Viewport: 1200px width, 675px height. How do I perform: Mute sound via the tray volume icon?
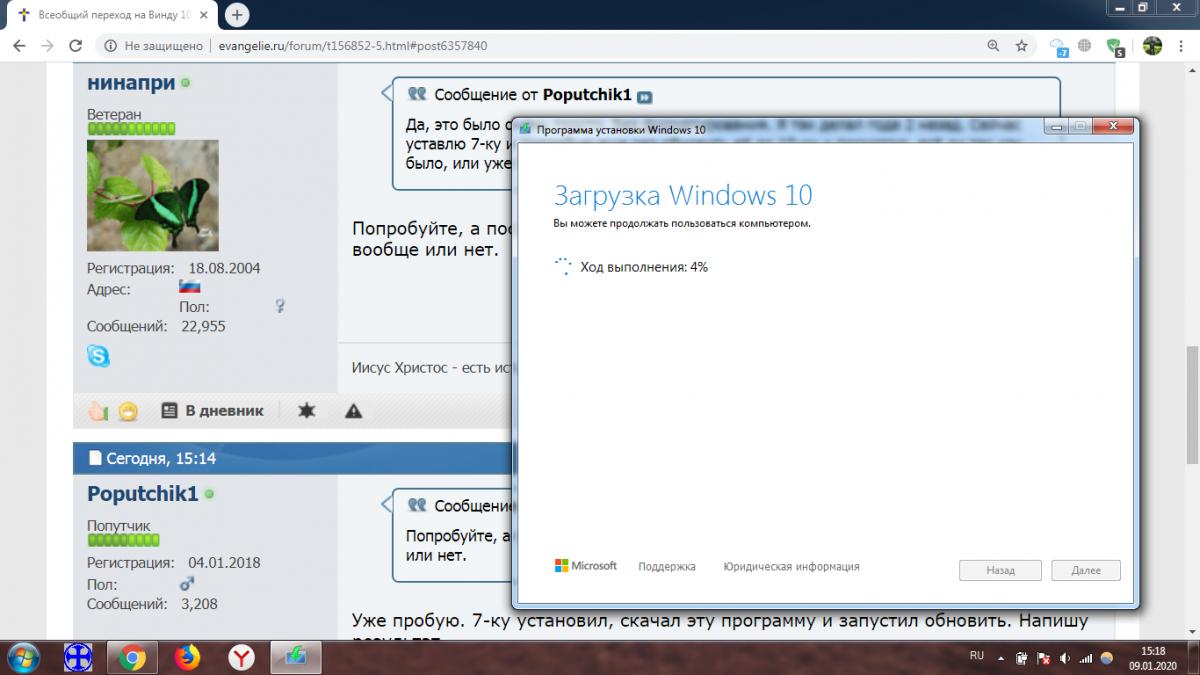[1063, 658]
